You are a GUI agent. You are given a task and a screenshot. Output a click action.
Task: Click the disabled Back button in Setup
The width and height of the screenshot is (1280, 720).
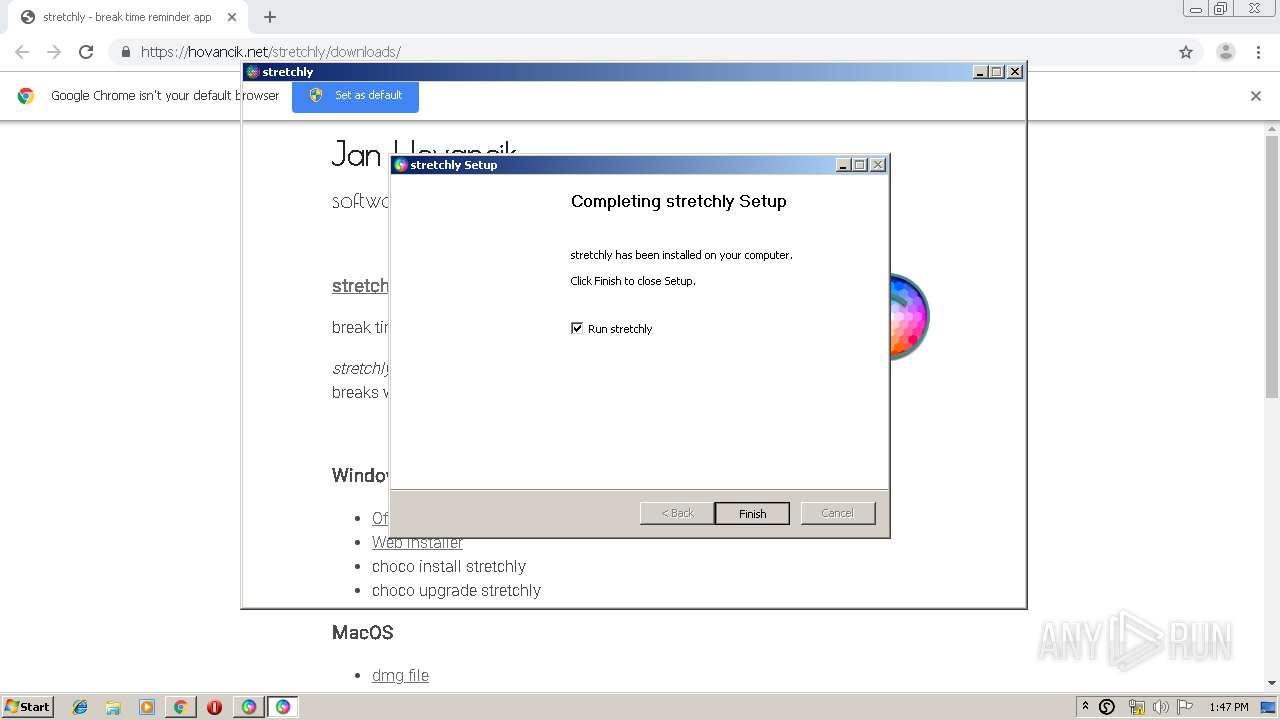(x=677, y=513)
